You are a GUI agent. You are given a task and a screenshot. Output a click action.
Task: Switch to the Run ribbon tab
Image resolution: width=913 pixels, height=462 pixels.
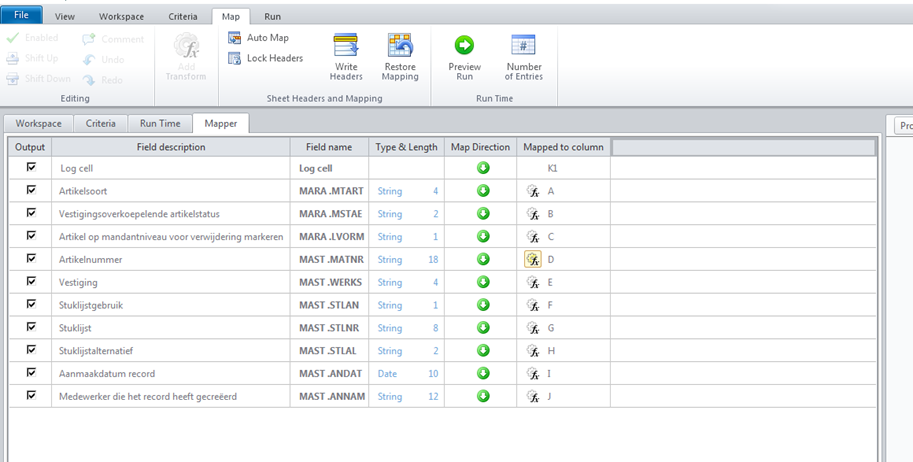point(272,17)
